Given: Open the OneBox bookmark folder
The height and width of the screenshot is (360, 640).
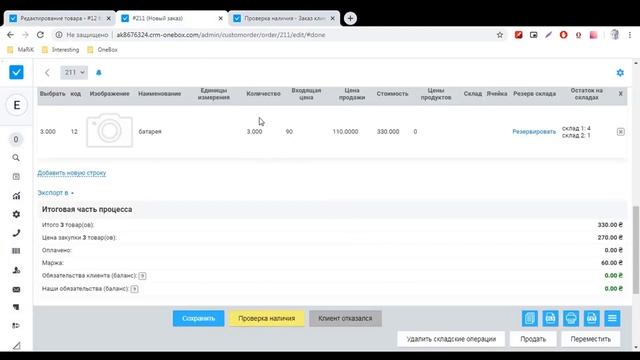Looking at the screenshot, I should tap(102, 50).
